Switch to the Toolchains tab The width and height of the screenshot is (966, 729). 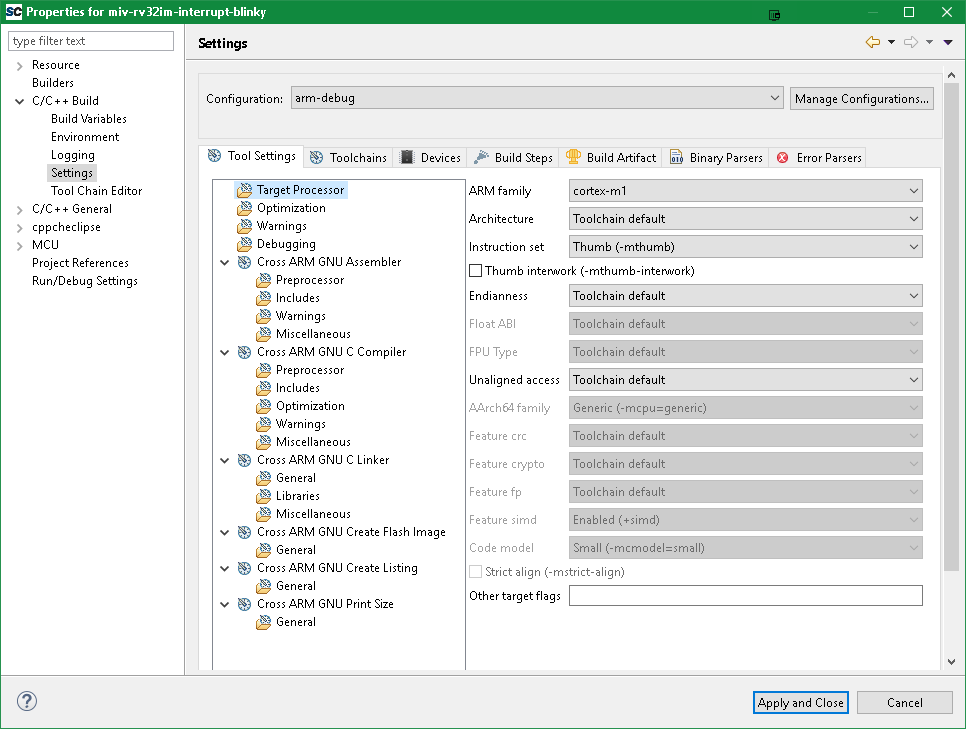click(348, 157)
